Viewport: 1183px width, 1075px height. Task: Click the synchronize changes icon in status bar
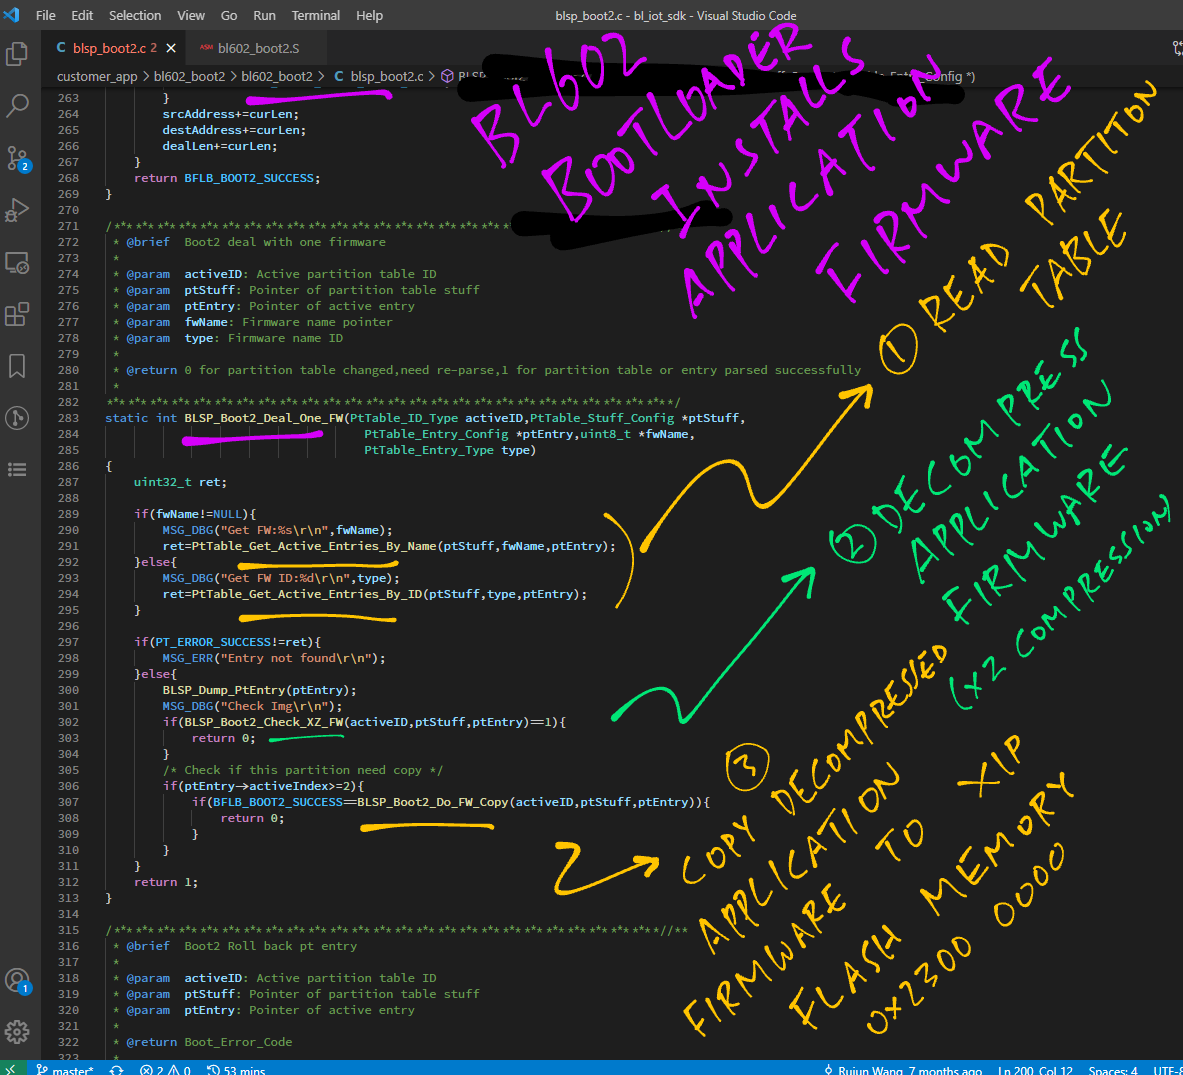(x=117, y=1070)
